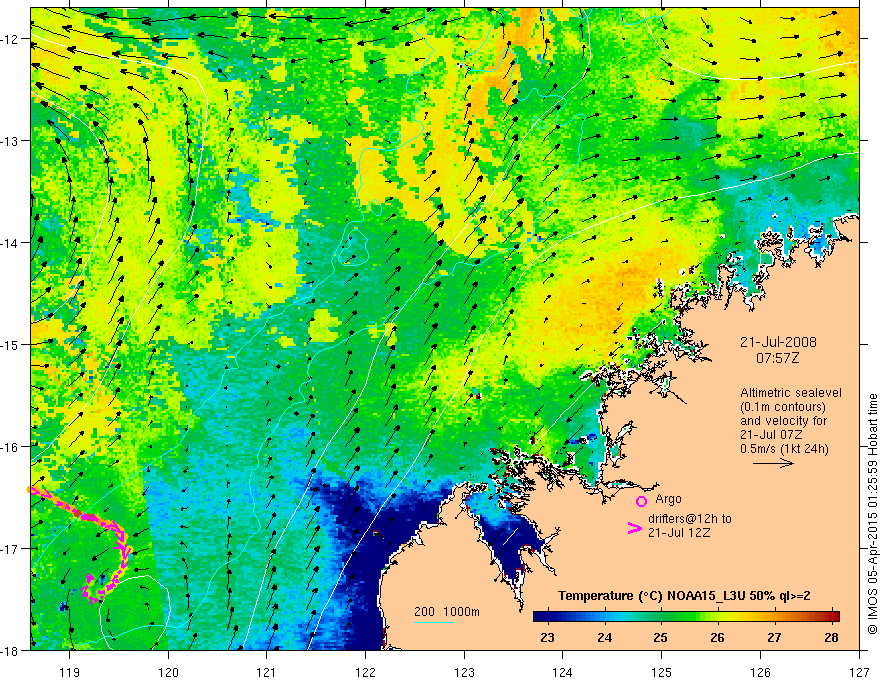This screenshot has width=880, height=680.
Task: Click the colour bar label '25'
Action: point(661,637)
